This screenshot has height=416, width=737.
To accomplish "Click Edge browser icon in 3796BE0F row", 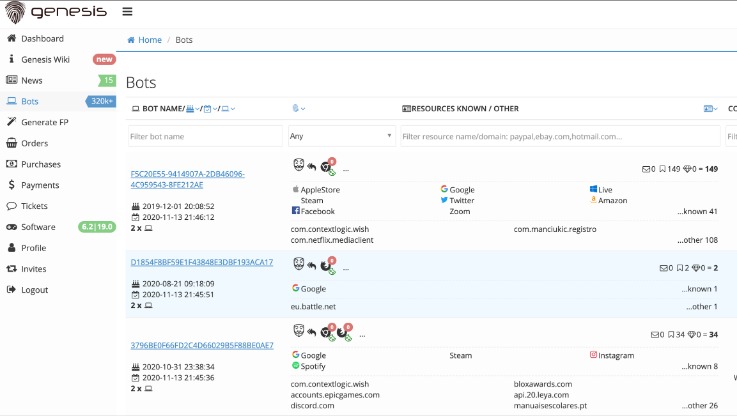I will 342,332.
